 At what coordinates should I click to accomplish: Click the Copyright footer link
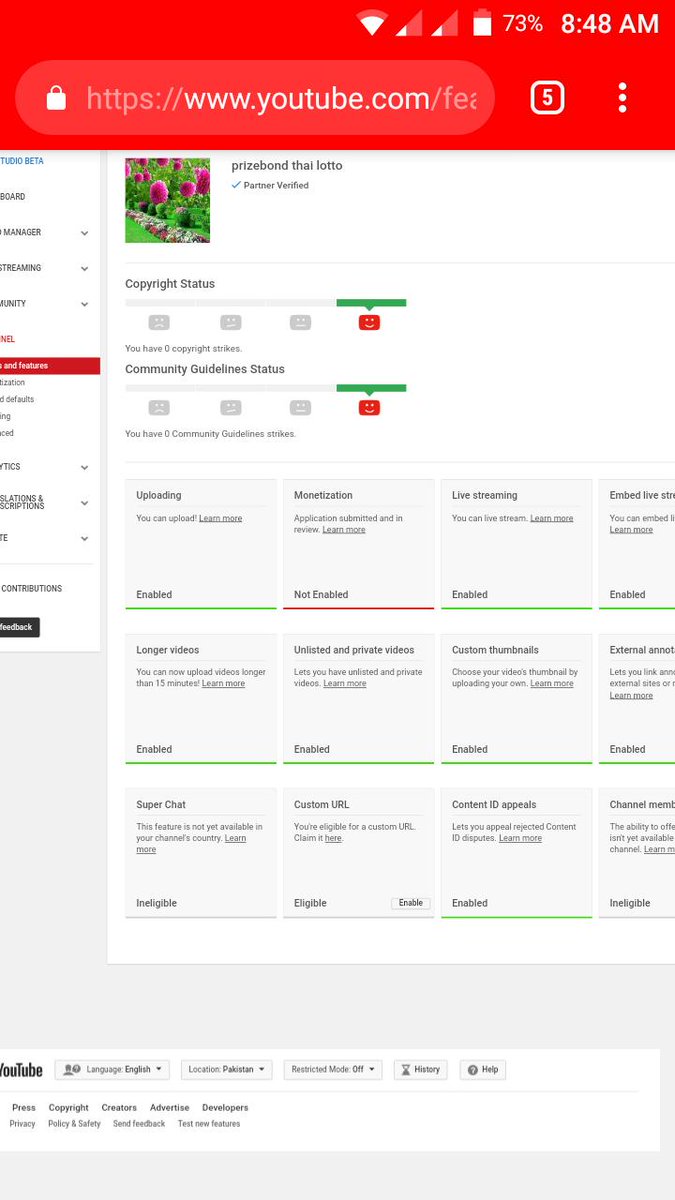point(69,1108)
